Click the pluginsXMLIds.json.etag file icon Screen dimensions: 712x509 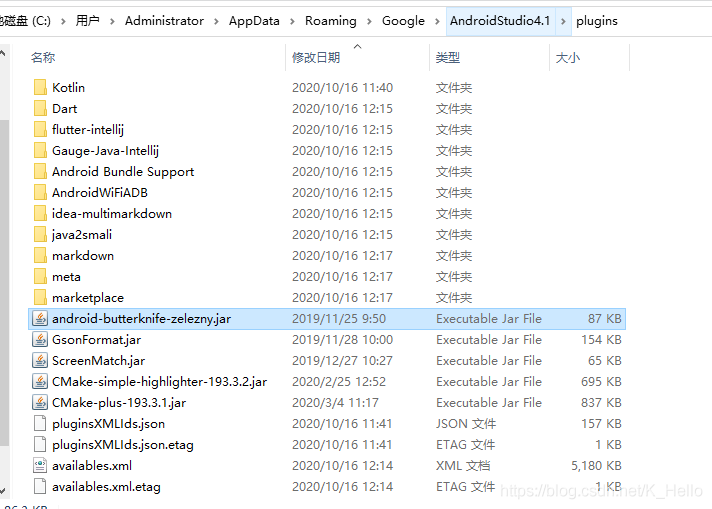tap(40, 444)
